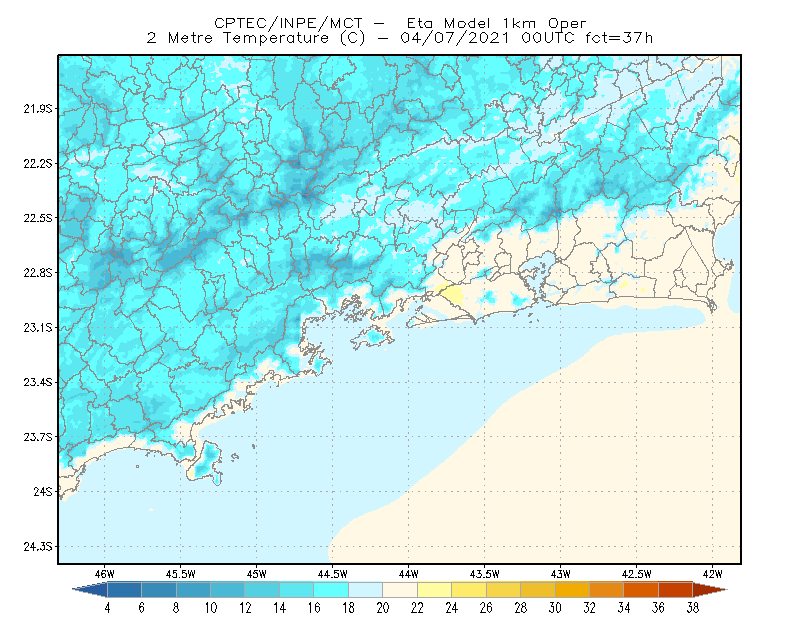Click the colorbar tick label 28
The height and width of the screenshot is (618, 800).
[x=520, y=608]
